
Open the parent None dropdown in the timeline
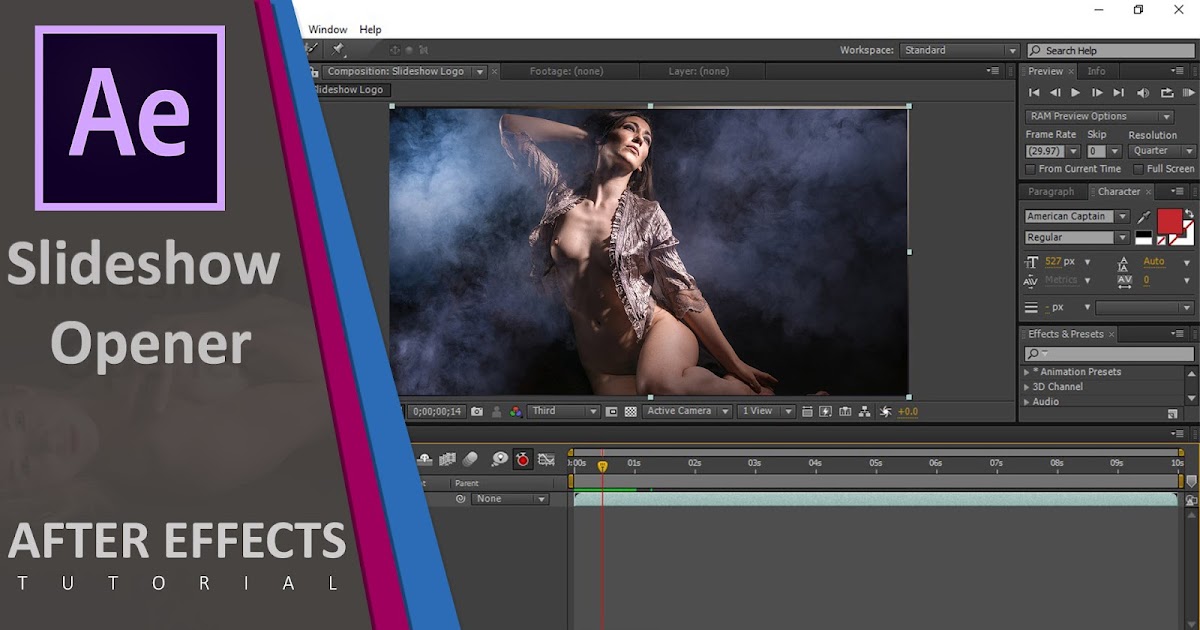(511, 499)
